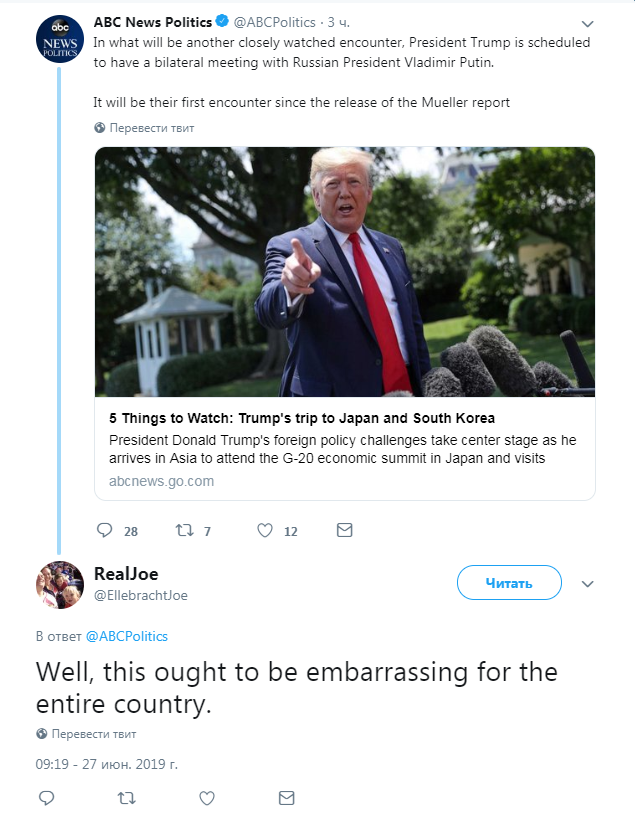This screenshot has height=834, width=635.
Task: Open the Trump photo in the article card
Action: pyautogui.click(x=345, y=272)
